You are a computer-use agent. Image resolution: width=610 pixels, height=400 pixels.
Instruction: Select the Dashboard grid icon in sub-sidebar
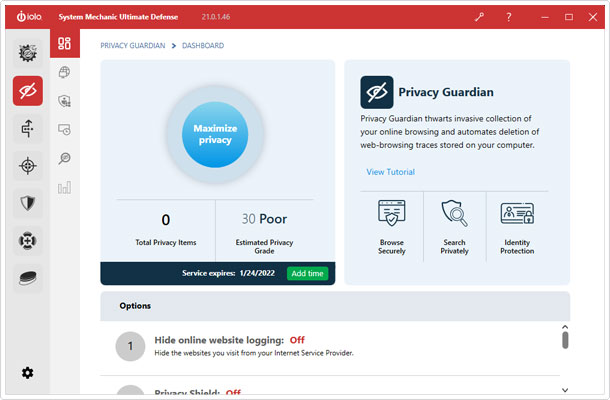(x=65, y=43)
